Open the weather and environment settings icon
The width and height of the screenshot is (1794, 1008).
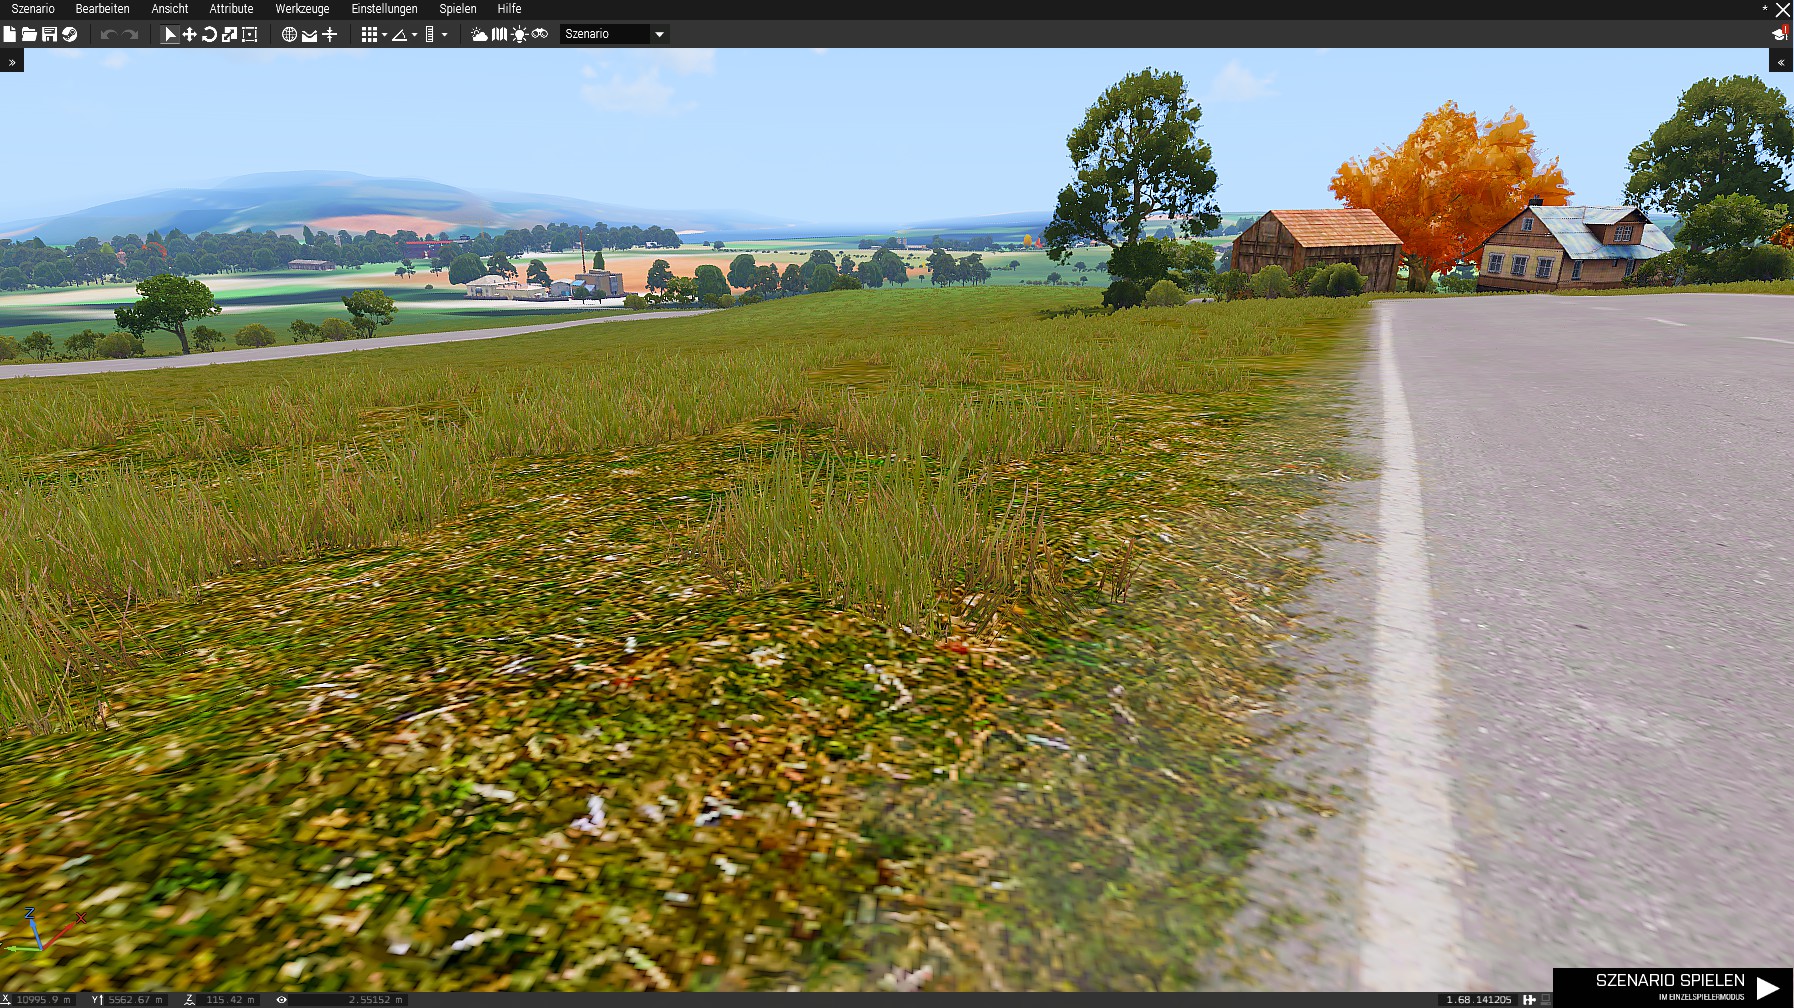[x=479, y=34]
